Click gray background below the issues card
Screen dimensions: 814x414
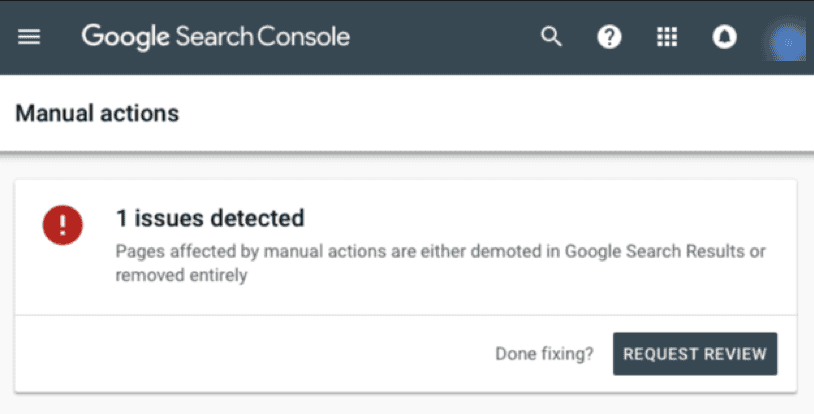pyautogui.click(x=400, y=404)
